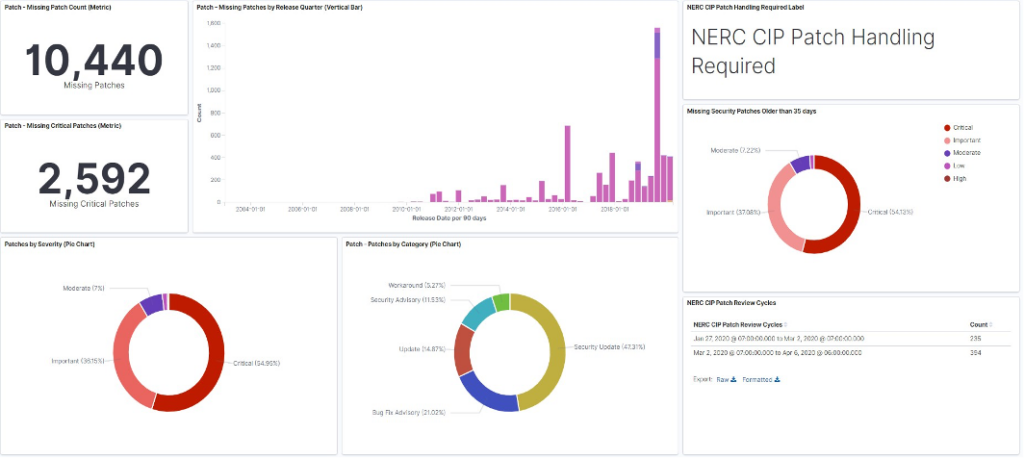1024x459 pixels.
Task: Click the Patches by Category (Pie Chart) title
Action: [403, 244]
